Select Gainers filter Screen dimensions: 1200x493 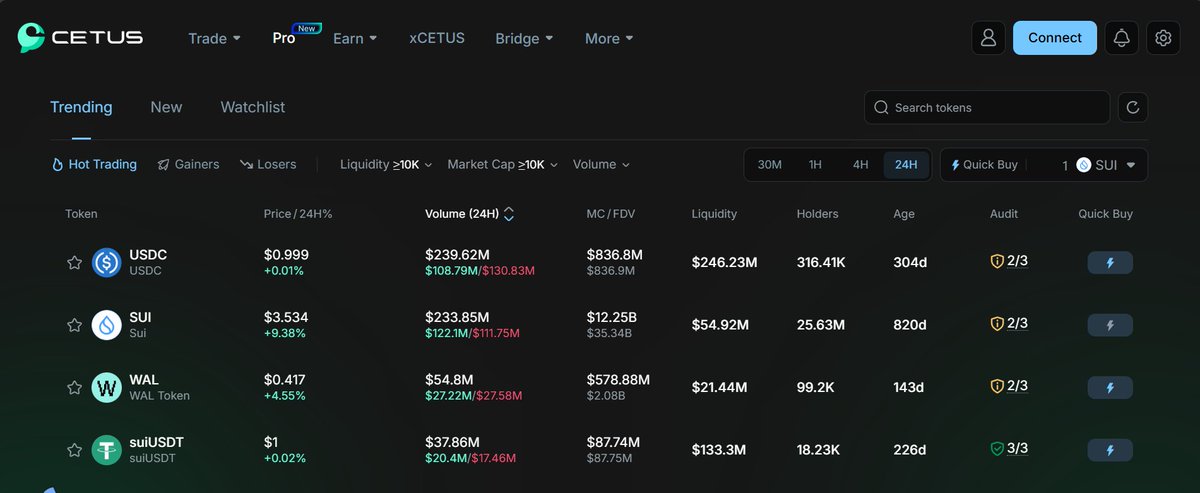click(x=188, y=164)
